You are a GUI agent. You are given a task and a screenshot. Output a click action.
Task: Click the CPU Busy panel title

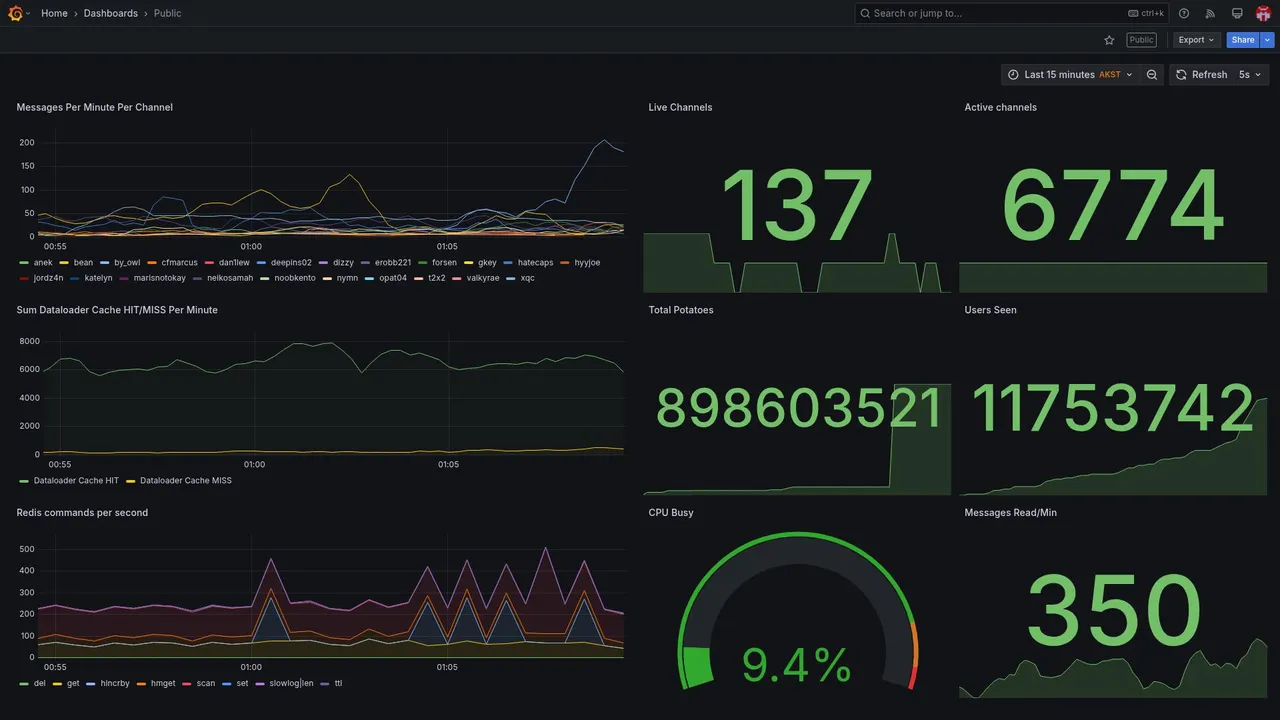click(x=671, y=513)
